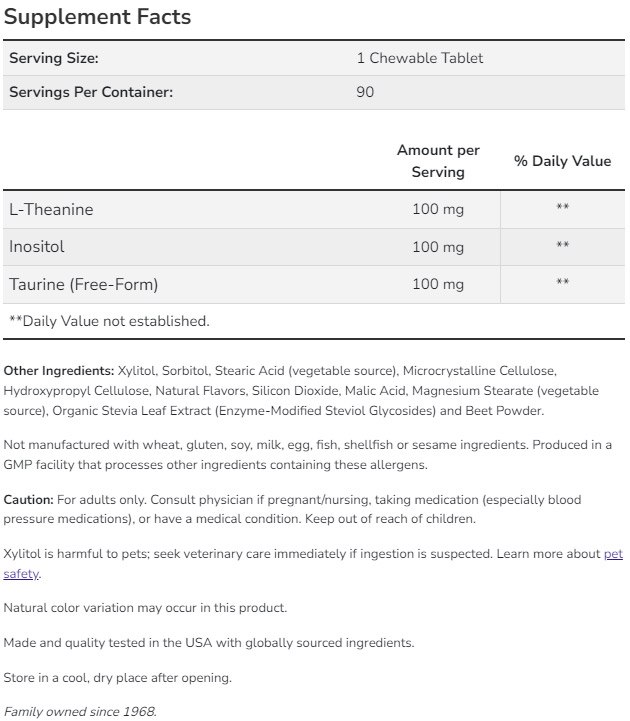Select the servings value 90

click(366, 92)
